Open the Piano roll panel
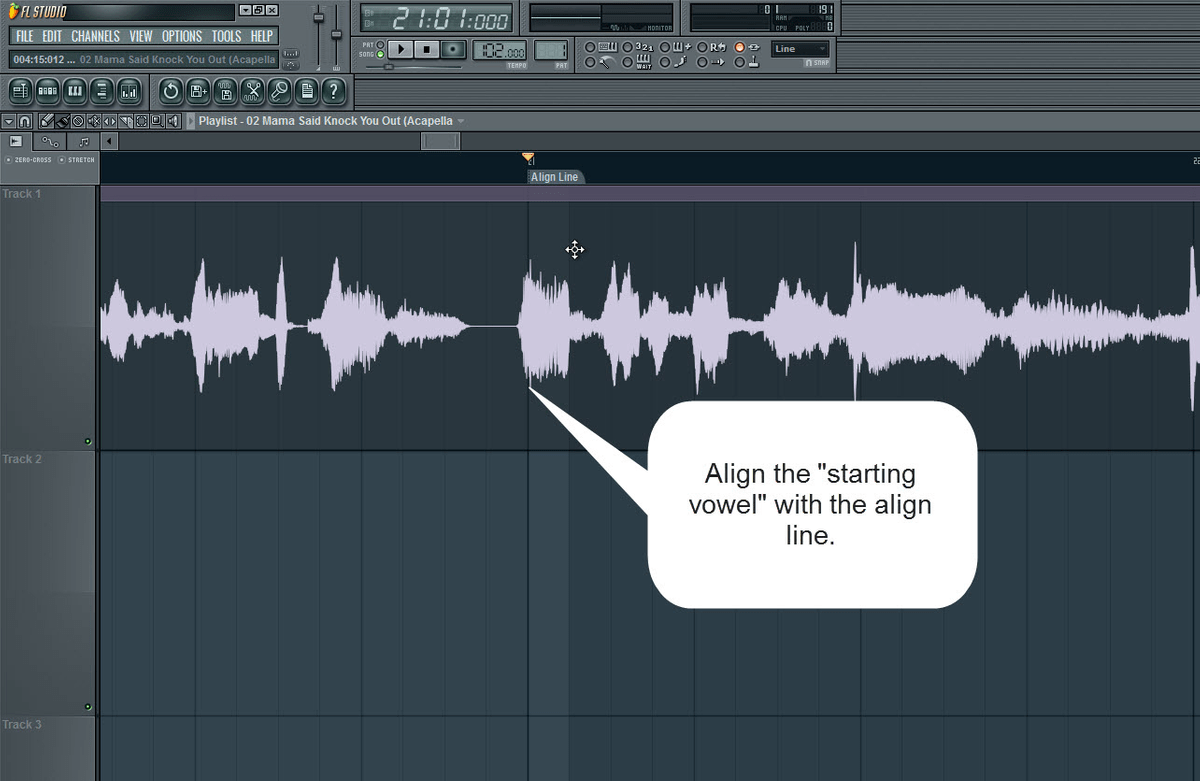Screen dimensions: 1200x781 tap(75, 91)
